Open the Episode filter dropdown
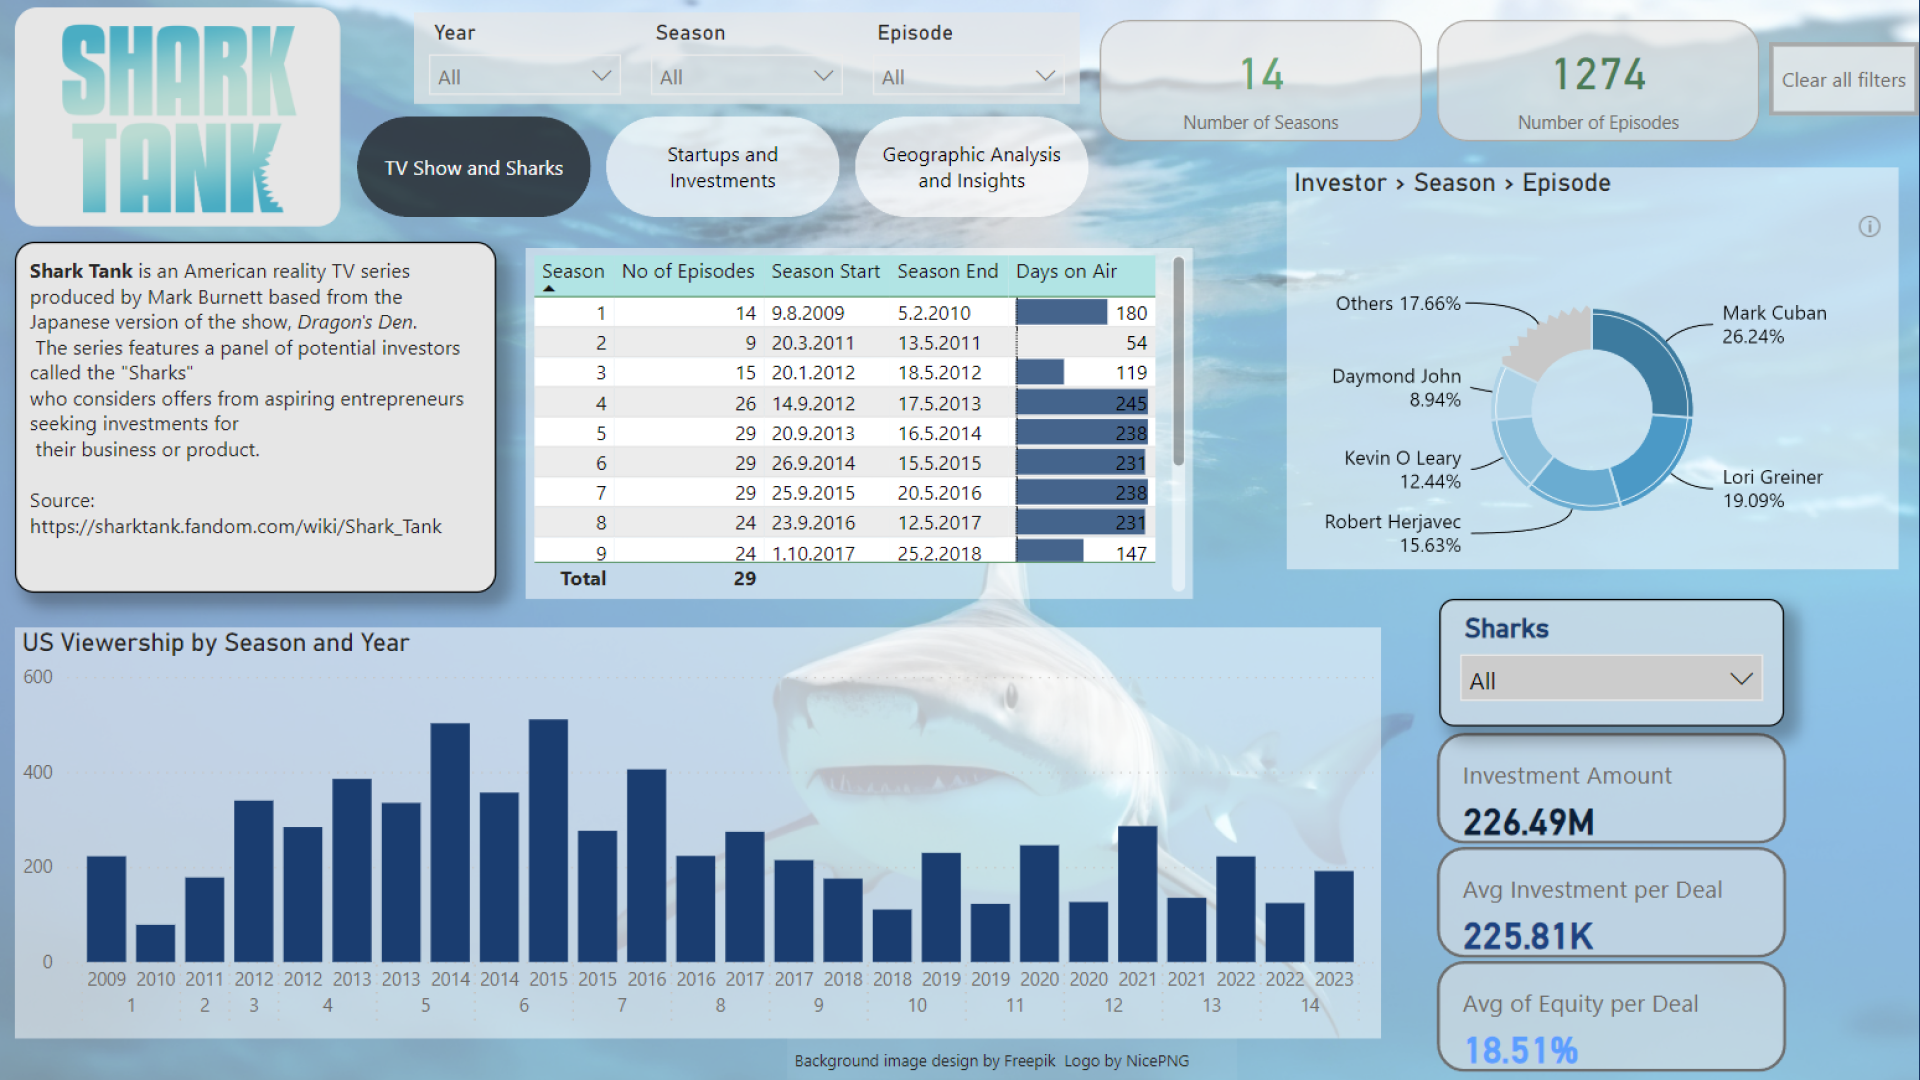The image size is (1920, 1080). point(968,77)
